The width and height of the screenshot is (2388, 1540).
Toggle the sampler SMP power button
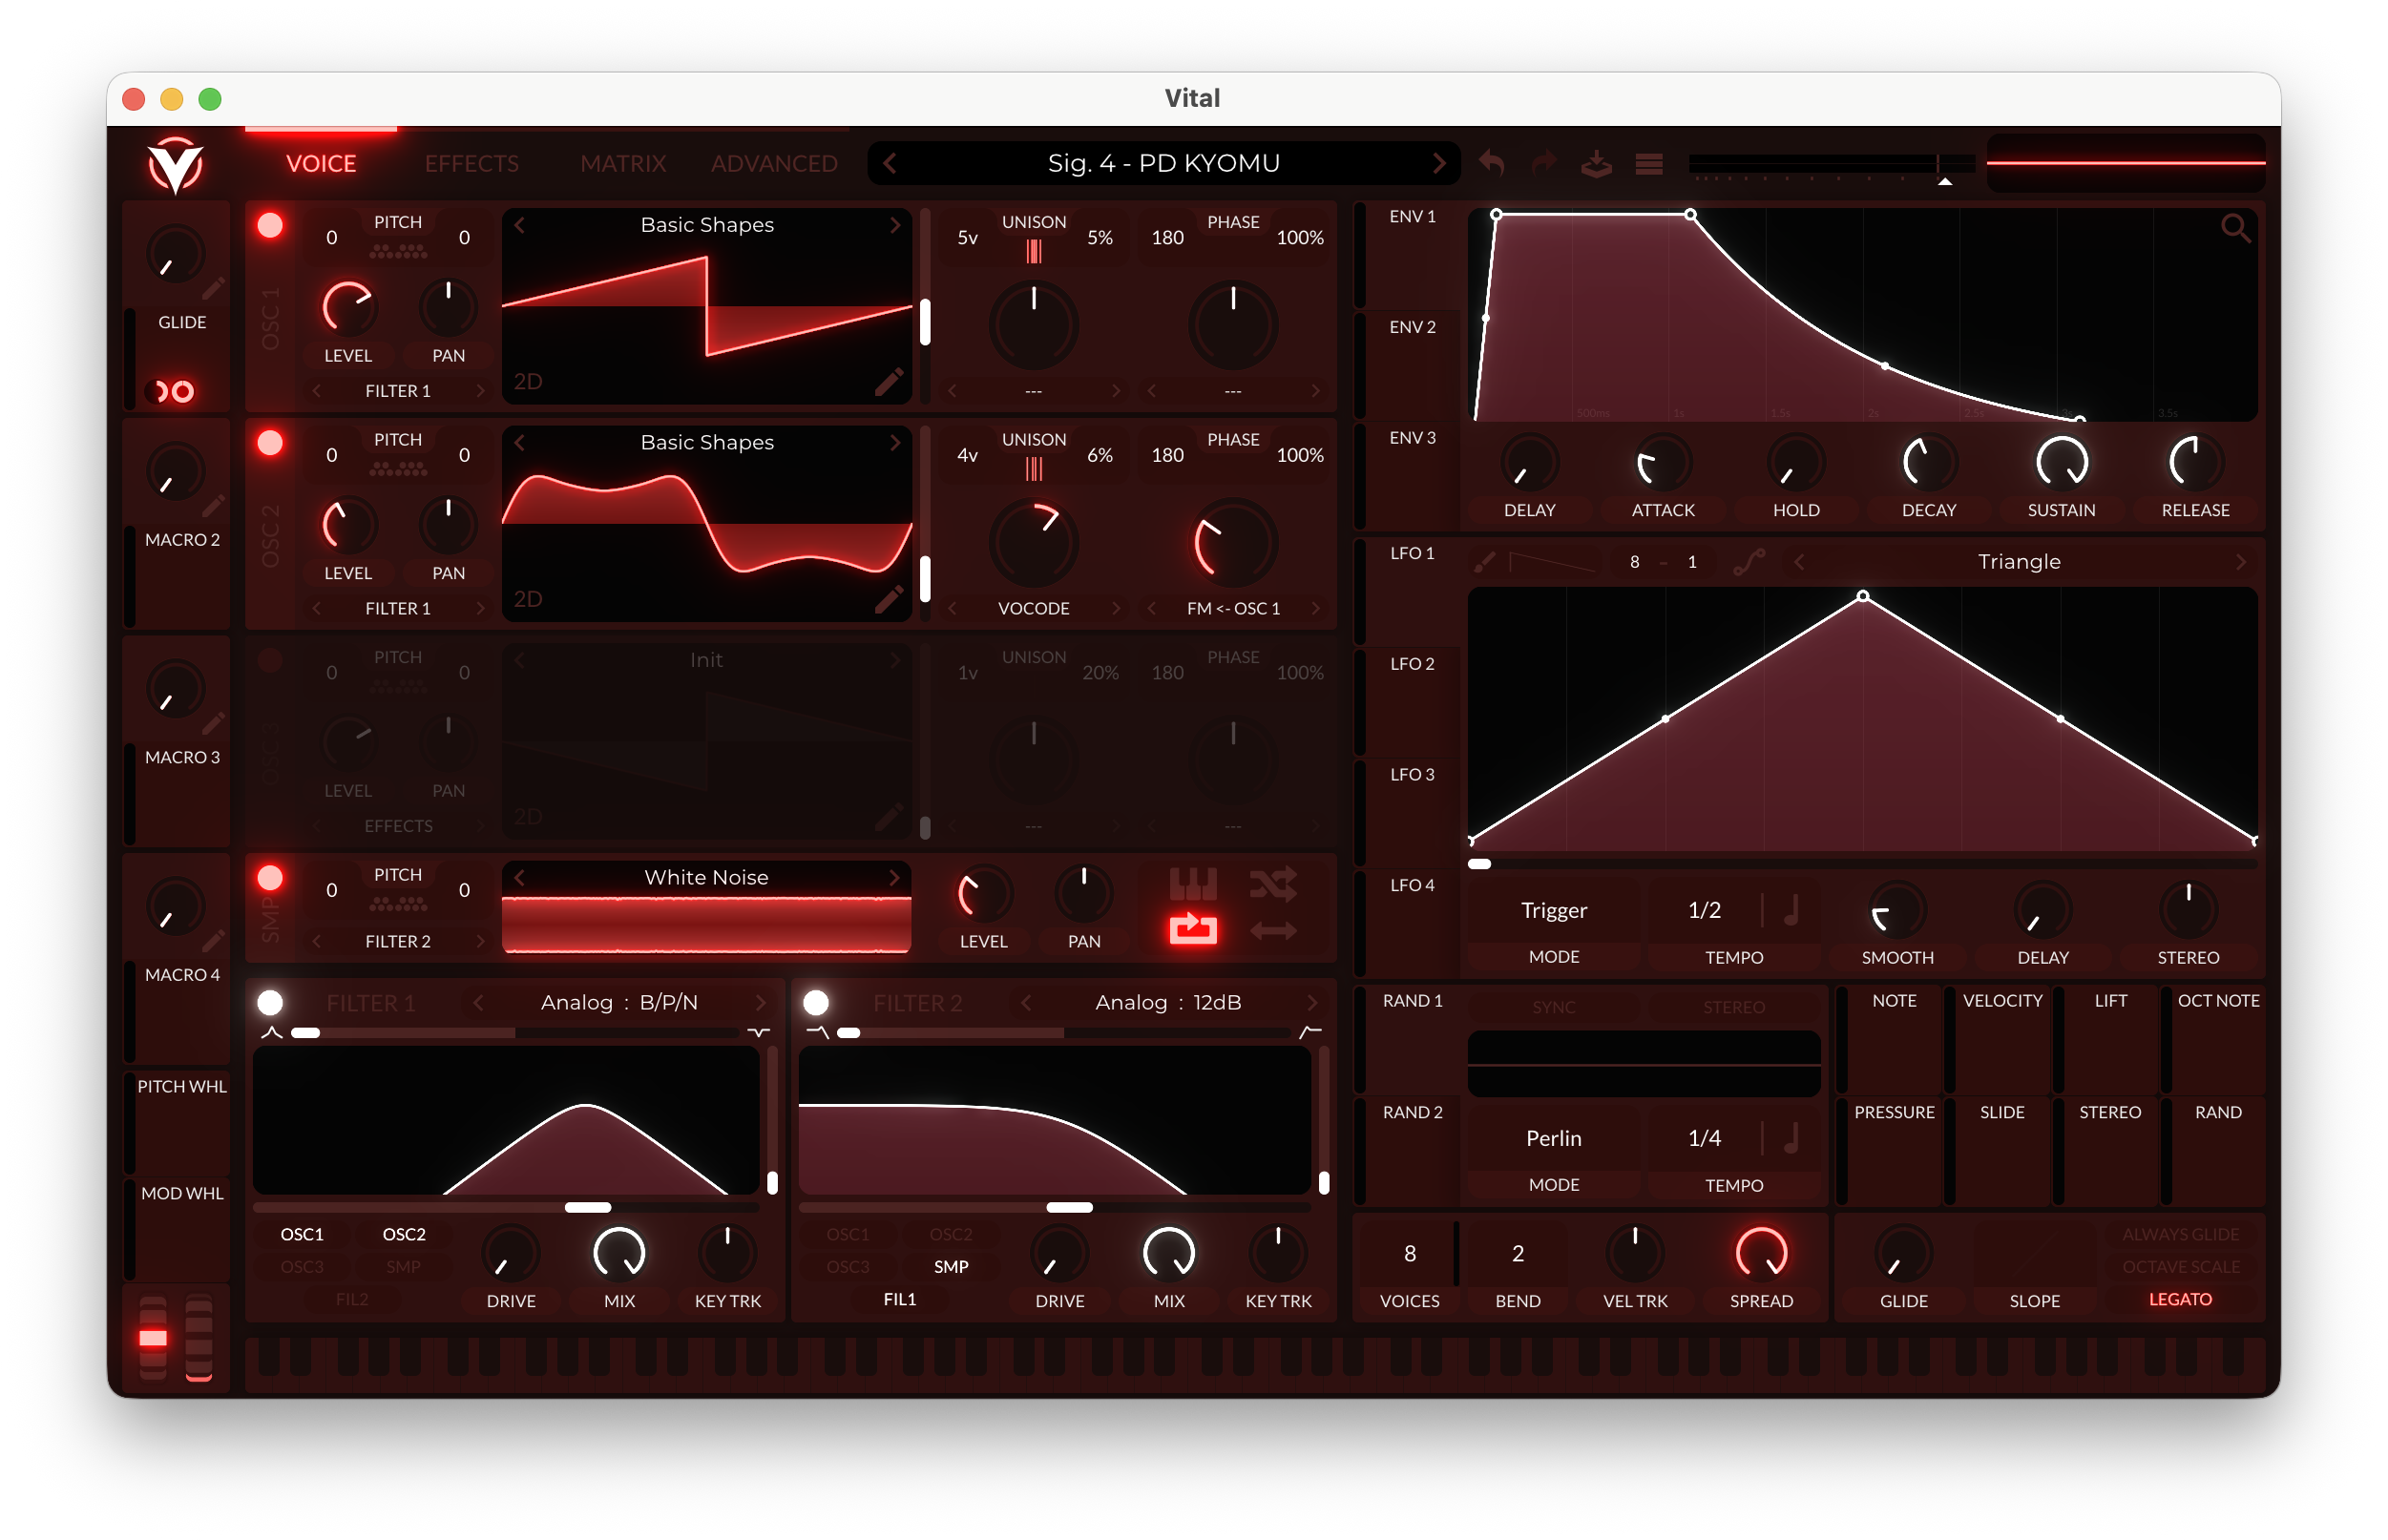pos(270,878)
